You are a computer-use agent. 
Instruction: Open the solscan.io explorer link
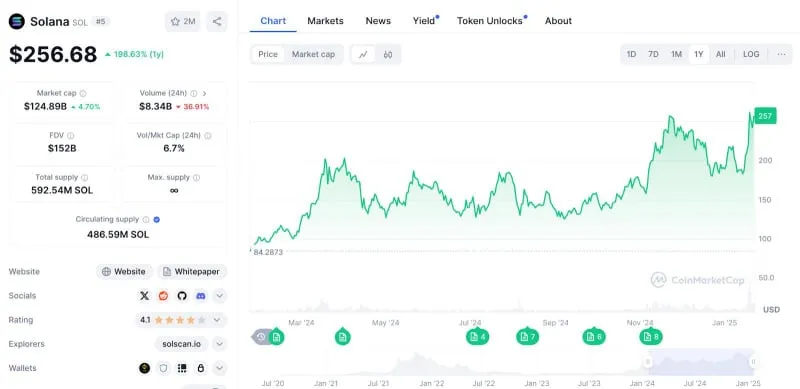click(182, 344)
